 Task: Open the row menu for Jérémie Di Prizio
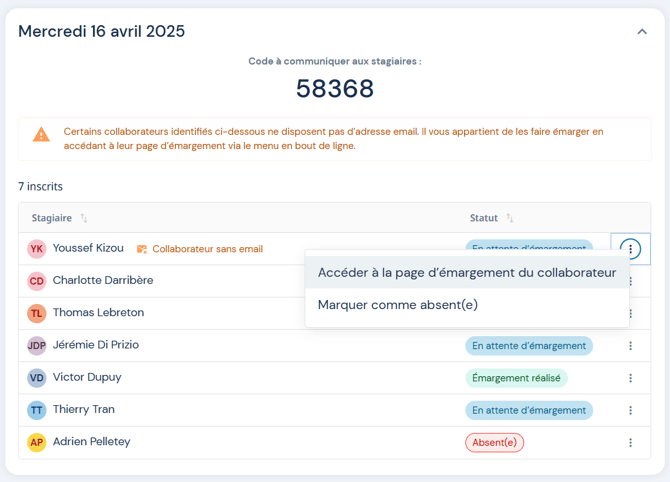[630, 346]
